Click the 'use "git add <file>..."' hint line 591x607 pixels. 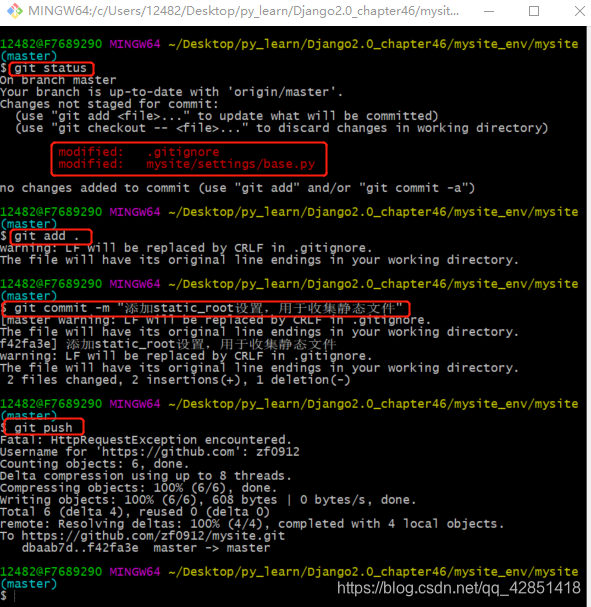tap(226, 116)
